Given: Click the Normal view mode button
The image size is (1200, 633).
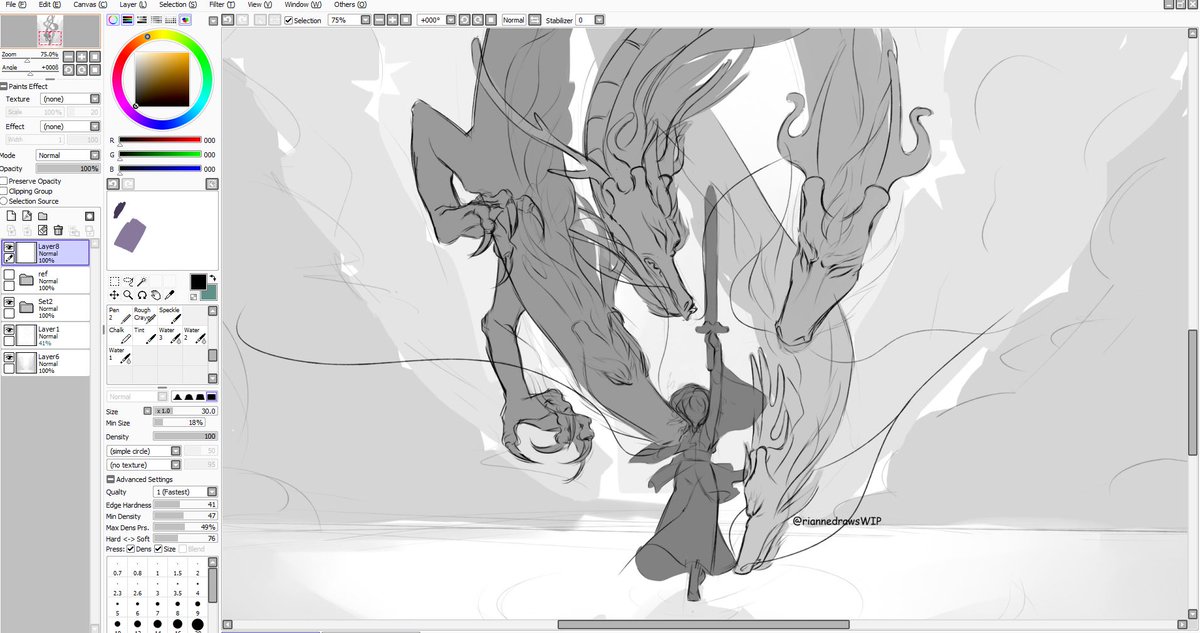Looking at the screenshot, I should pos(513,20).
